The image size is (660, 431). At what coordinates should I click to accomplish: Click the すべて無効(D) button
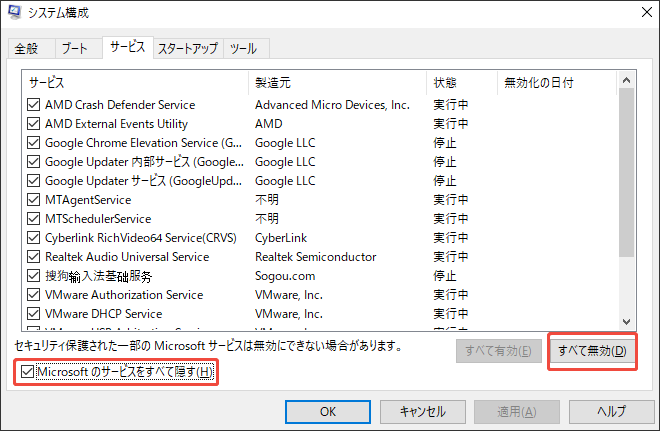[x=592, y=351]
